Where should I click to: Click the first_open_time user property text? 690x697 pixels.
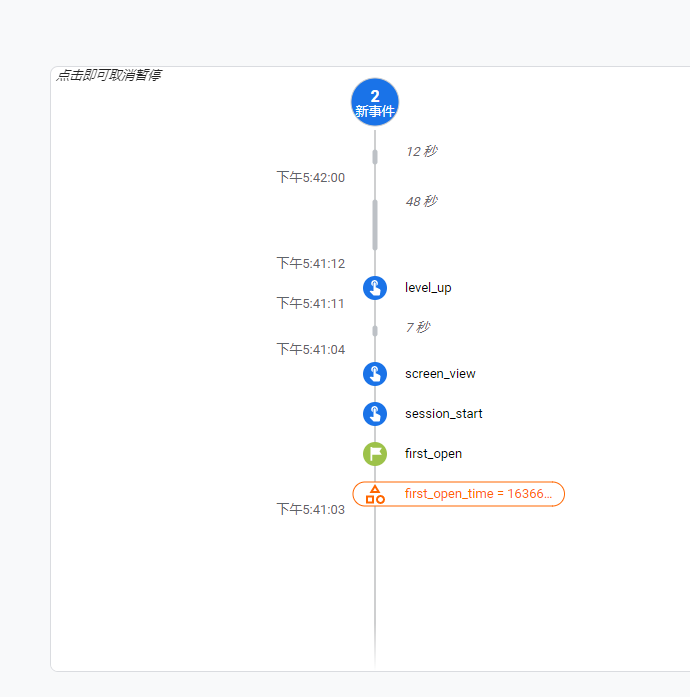coord(478,494)
